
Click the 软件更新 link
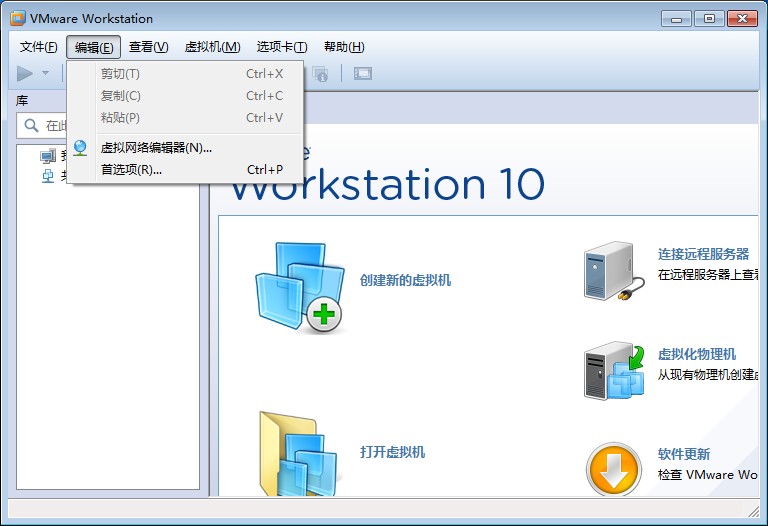click(684, 454)
